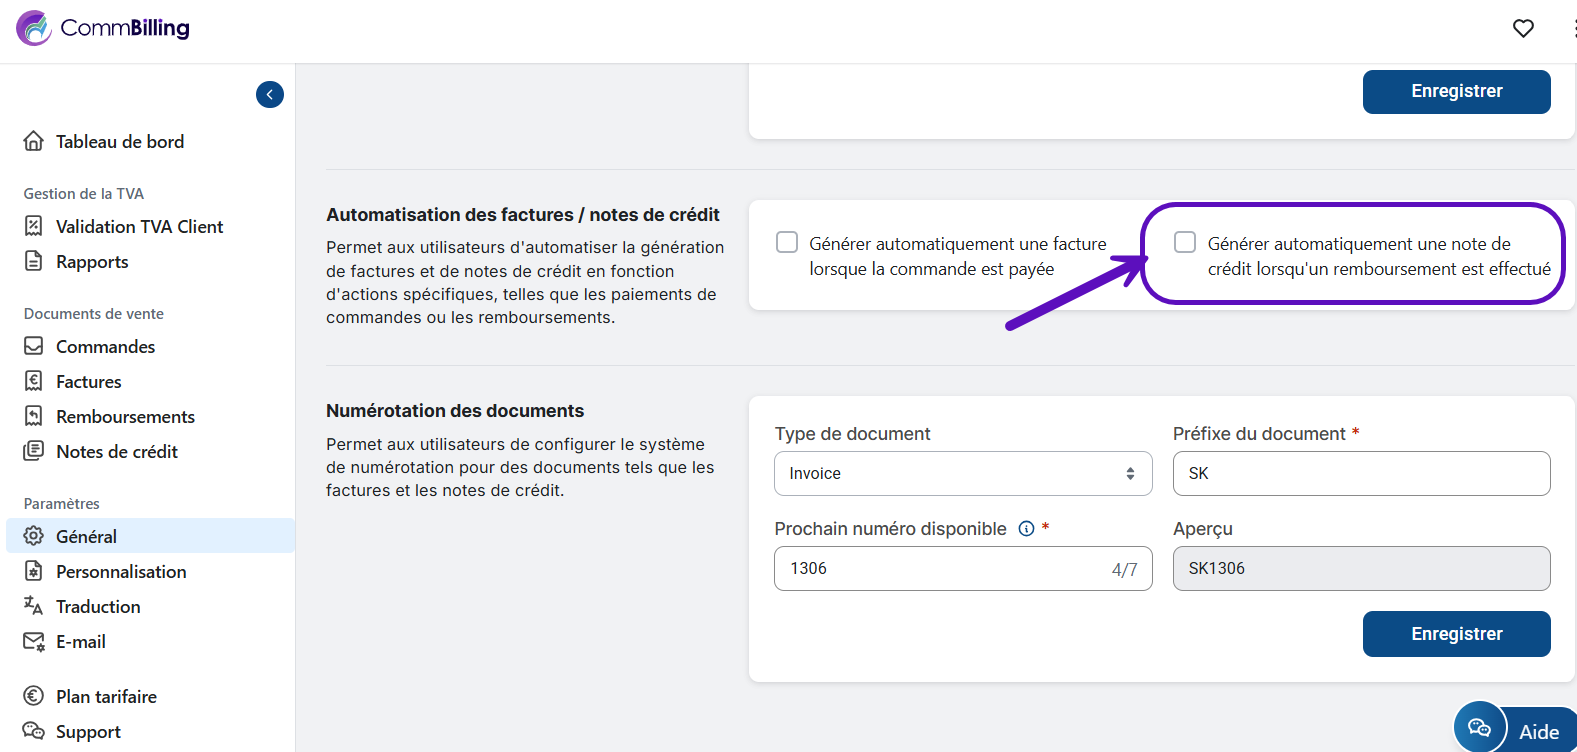
Task: Open Notes de crédit menu item
Action: 116,451
